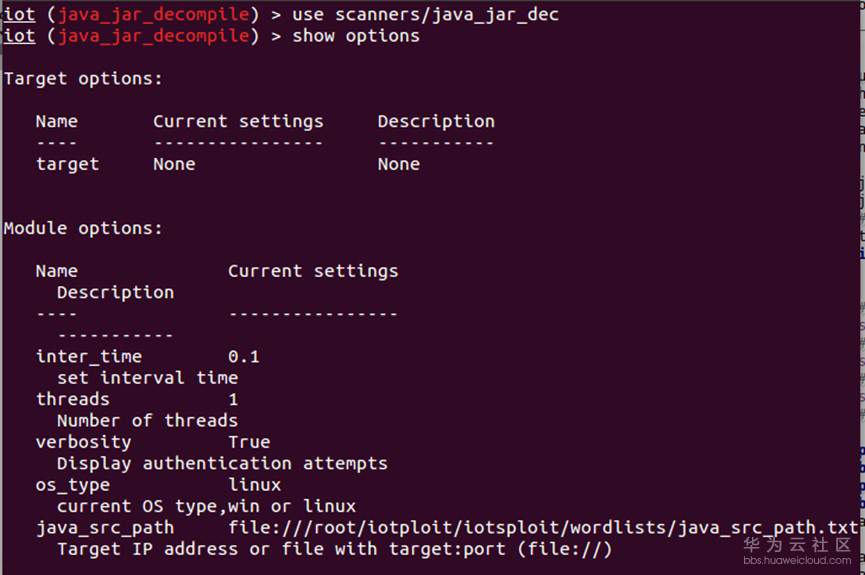Image resolution: width=865 pixels, height=575 pixels.
Task: Click the java_src_path.txt file path value
Action: (x=543, y=527)
